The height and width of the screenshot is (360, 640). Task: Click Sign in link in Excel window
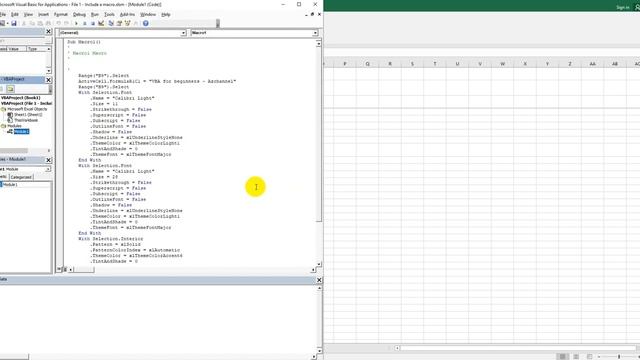tap(622, 7)
